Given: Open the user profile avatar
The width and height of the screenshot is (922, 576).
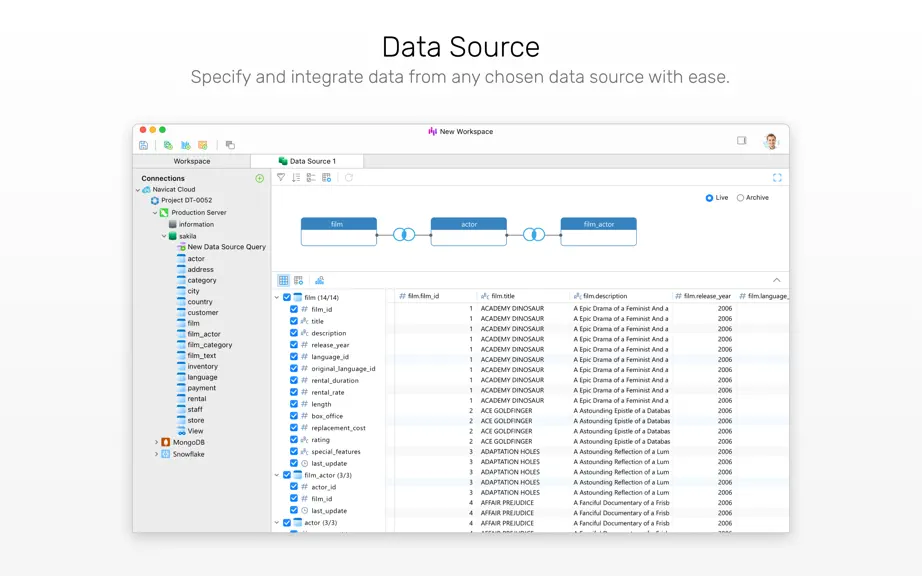Looking at the screenshot, I should tap(771, 141).
